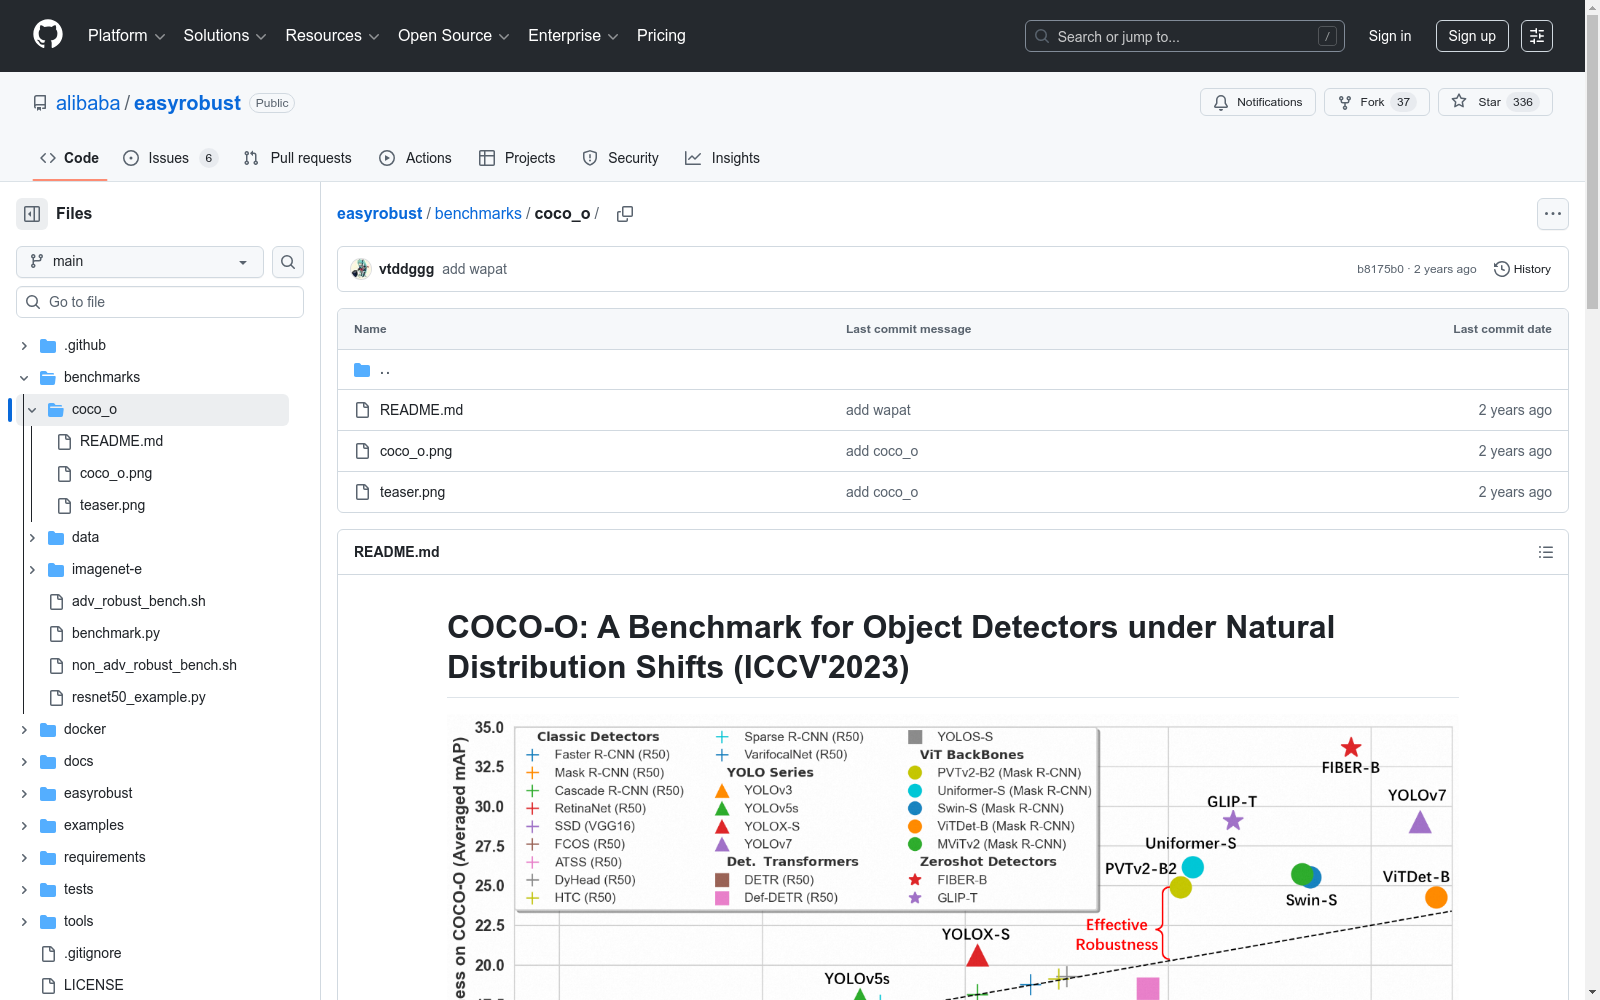This screenshot has width=1600, height=1000.
Task: Open the alibaba organization link
Action: (88, 103)
